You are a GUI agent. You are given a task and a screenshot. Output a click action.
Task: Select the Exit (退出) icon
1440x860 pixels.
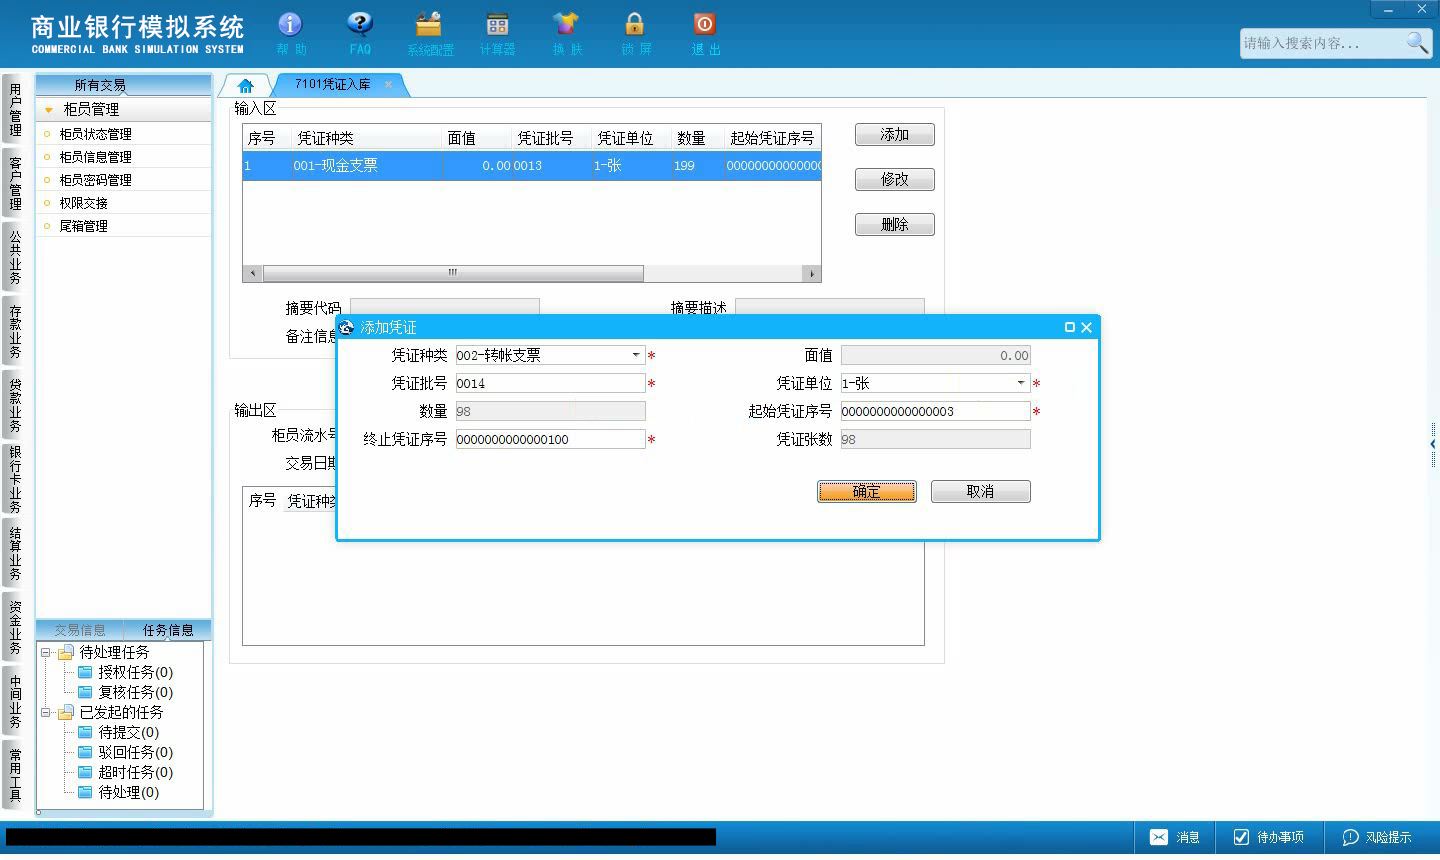(x=705, y=33)
